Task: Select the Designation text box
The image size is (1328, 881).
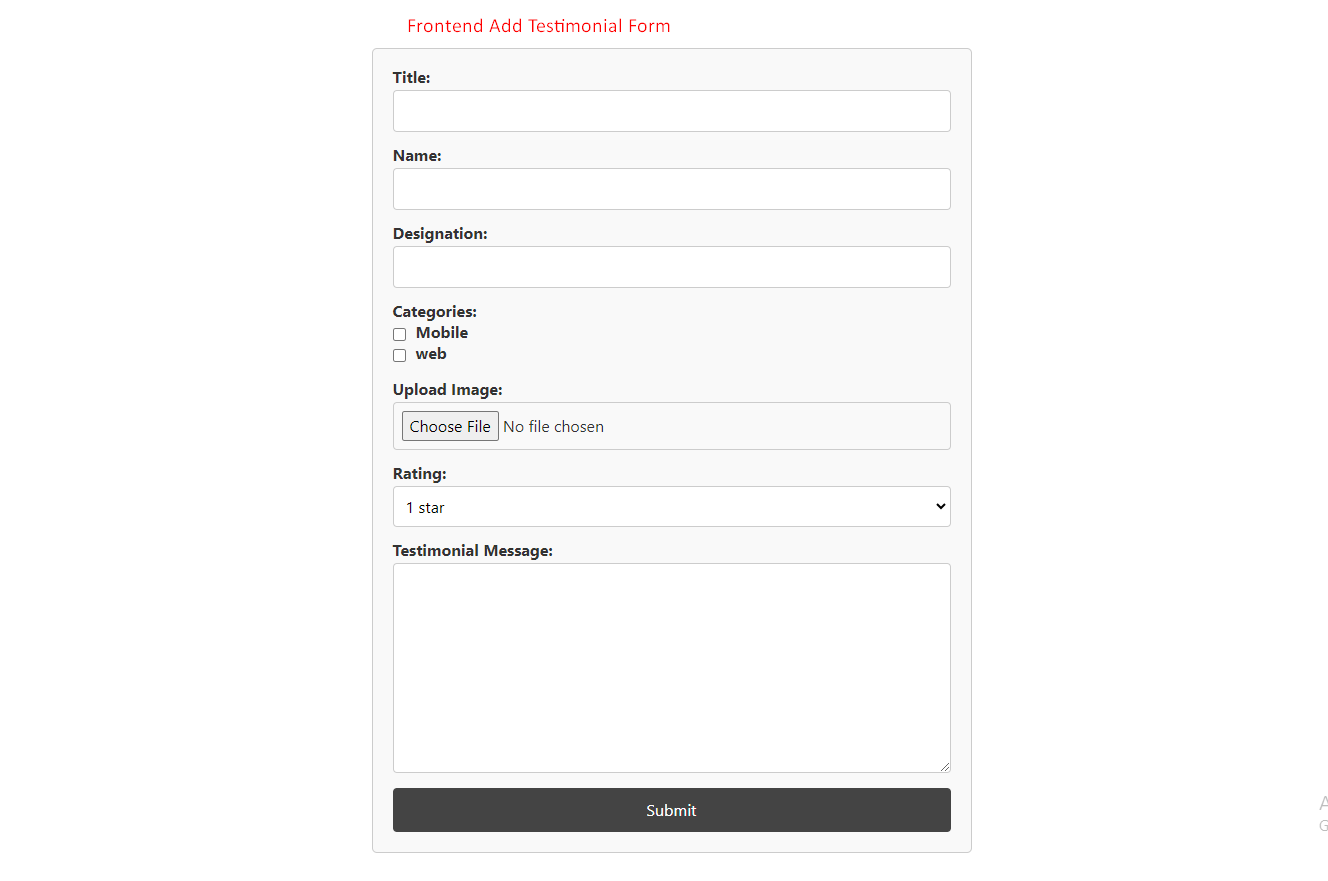Action: (671, 267)
